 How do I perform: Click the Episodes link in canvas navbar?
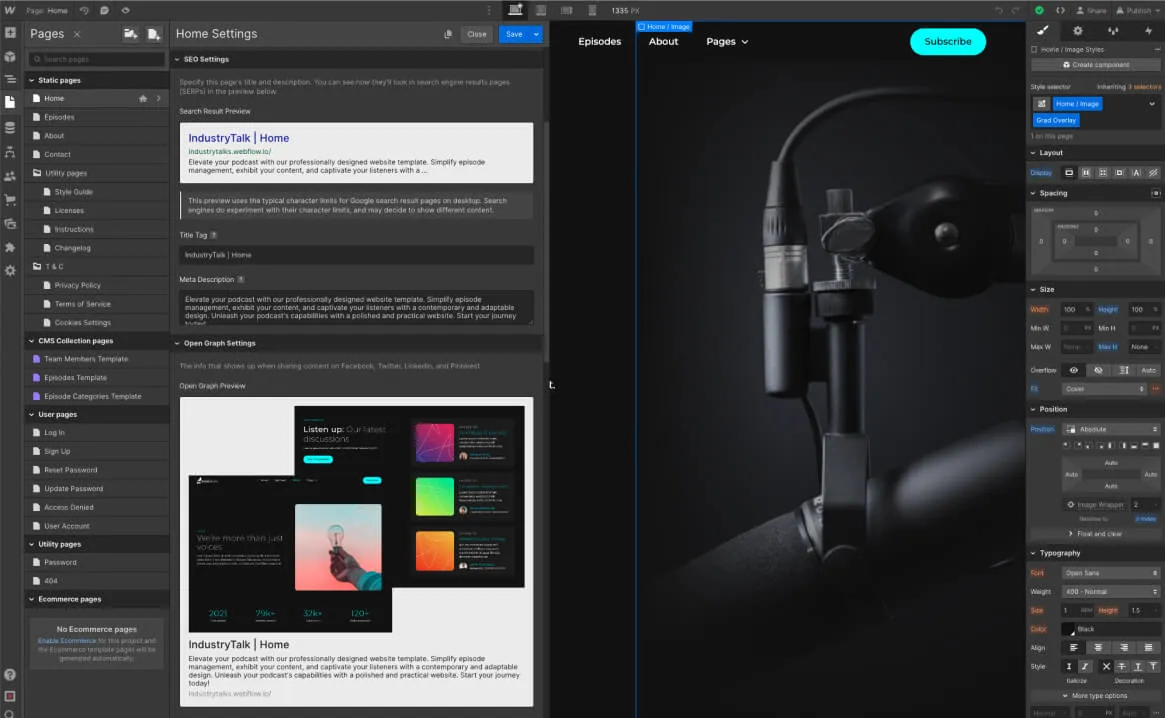tap(599, 42)
